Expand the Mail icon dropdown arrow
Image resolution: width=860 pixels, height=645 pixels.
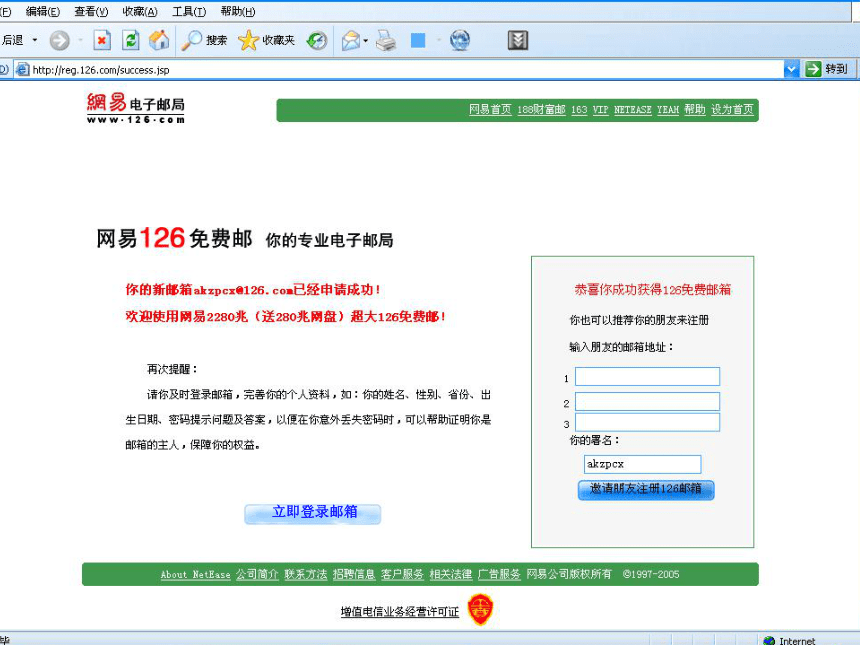(365, 41)
